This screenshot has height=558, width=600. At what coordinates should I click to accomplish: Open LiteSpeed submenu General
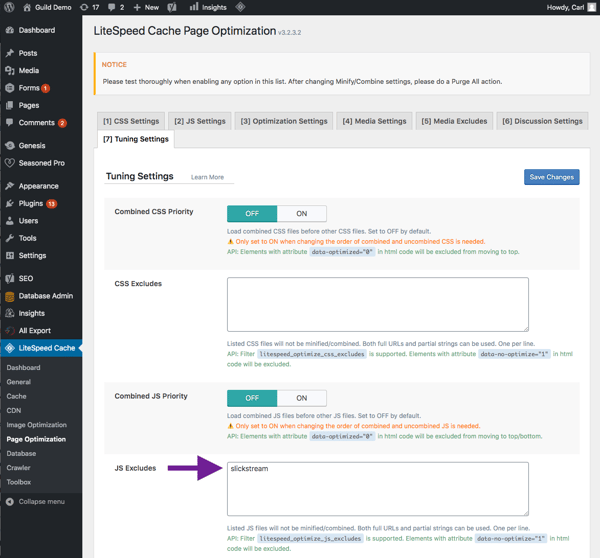pos(19,382)
